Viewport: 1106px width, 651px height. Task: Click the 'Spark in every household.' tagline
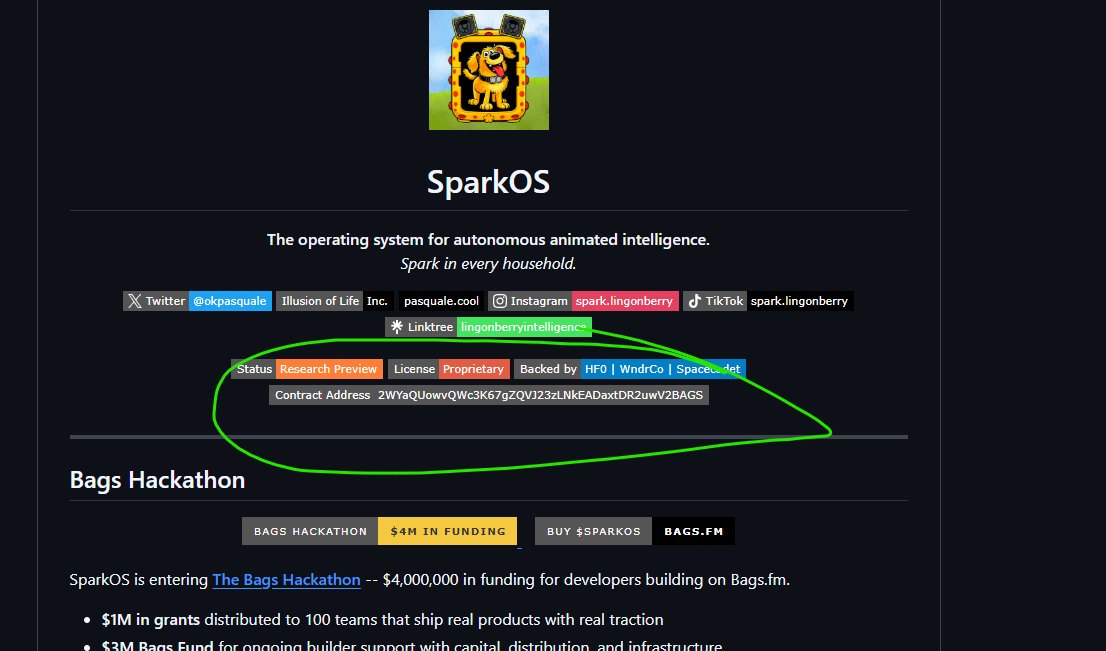(488, 264)
